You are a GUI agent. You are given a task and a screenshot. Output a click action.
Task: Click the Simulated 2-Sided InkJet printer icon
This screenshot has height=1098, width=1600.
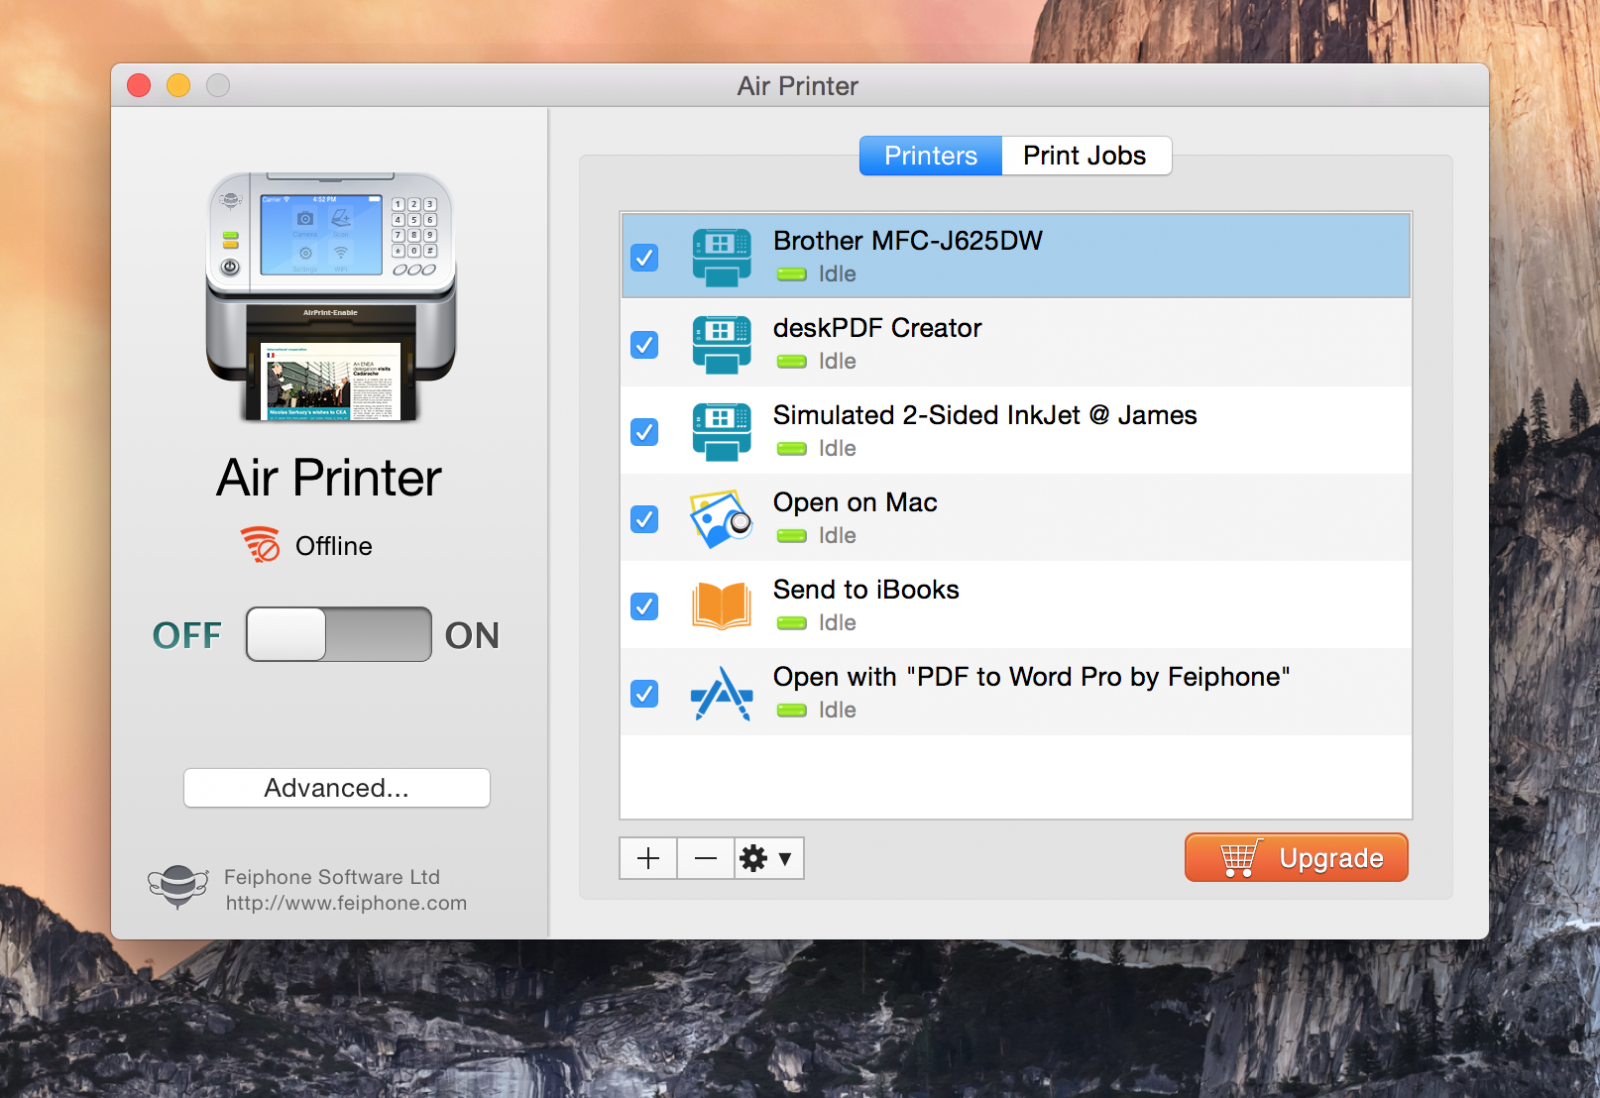point(721,431)
